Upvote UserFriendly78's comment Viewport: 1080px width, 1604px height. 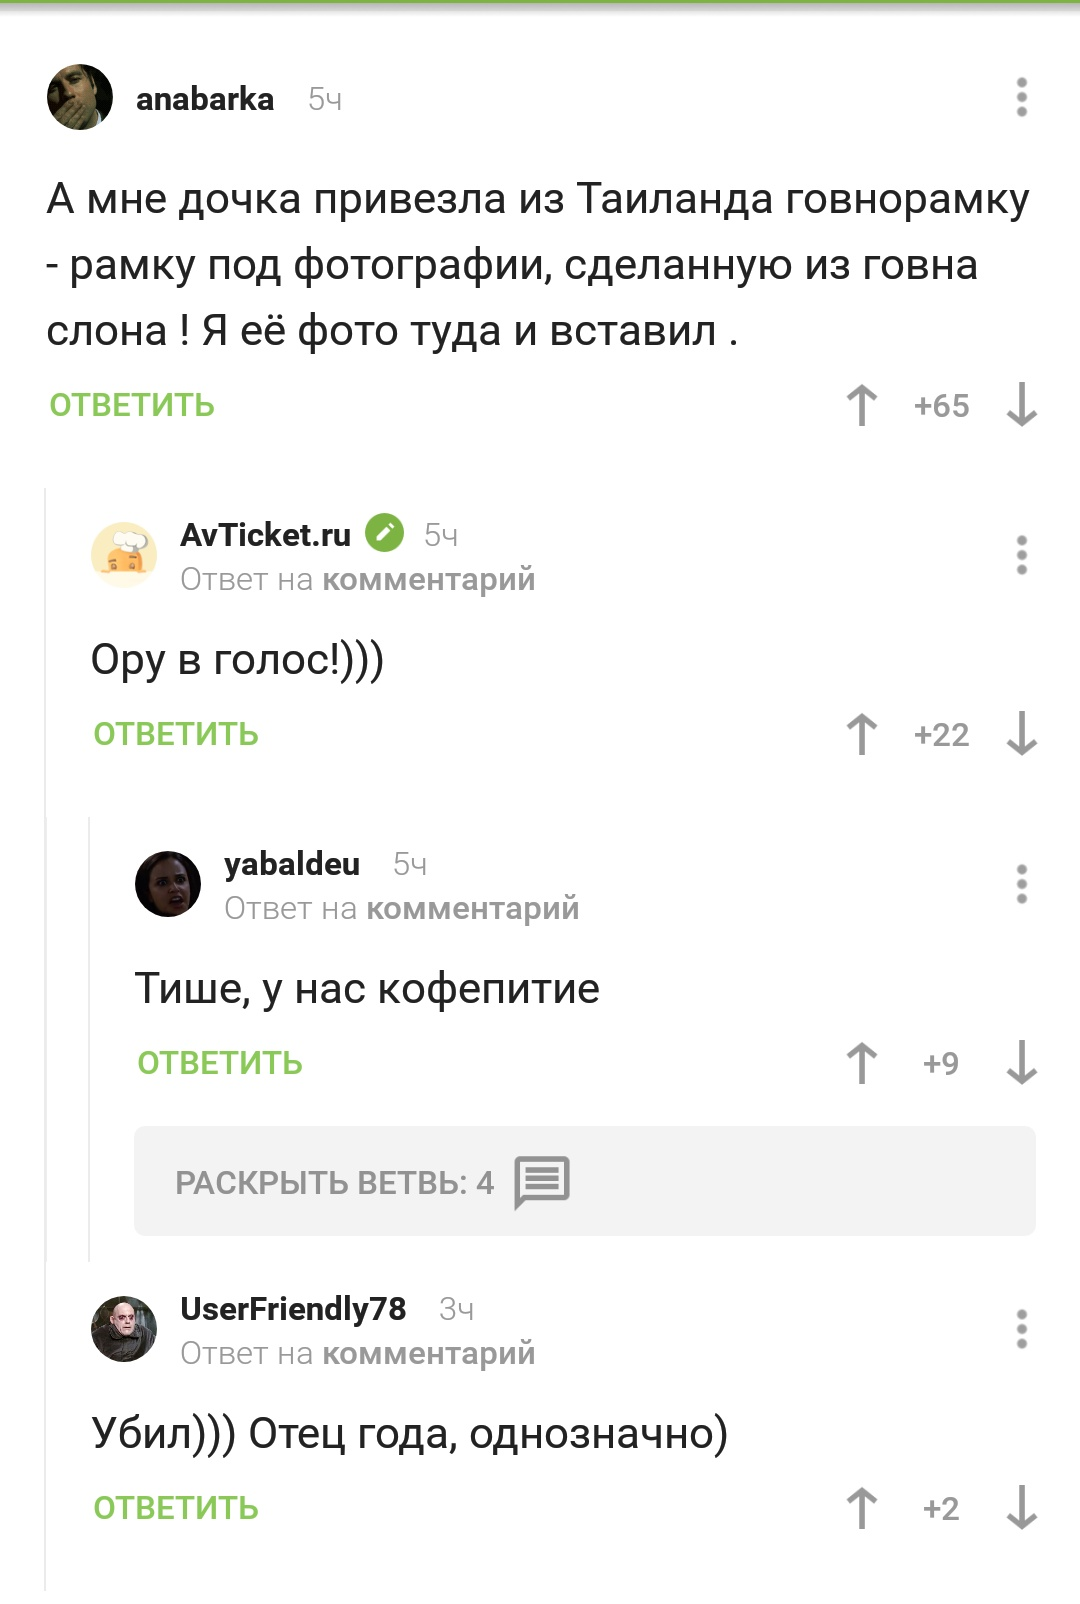[x=861, y=1508]
